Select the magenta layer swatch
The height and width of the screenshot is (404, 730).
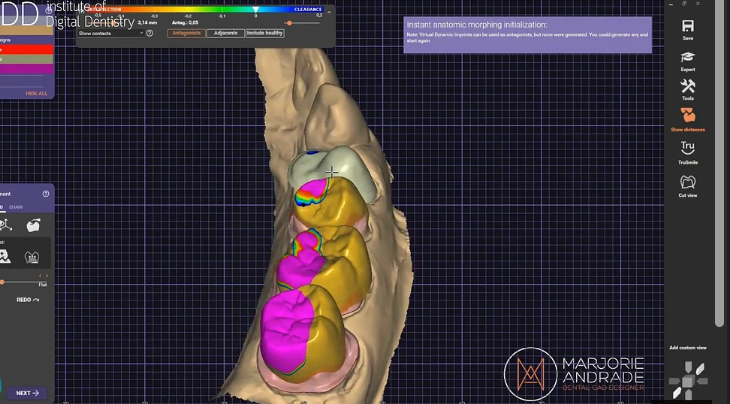(27, 69)
